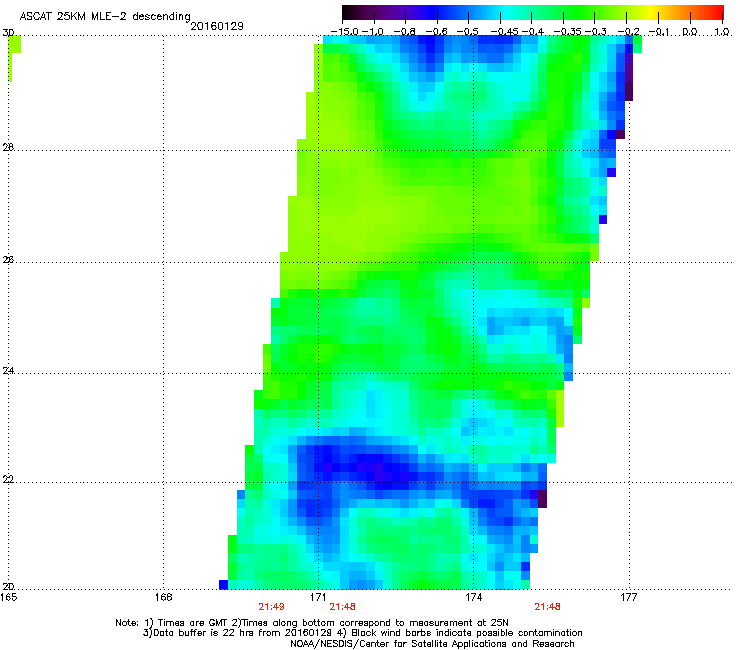Click the 0.0 color scale label

[x=690, y=32]
